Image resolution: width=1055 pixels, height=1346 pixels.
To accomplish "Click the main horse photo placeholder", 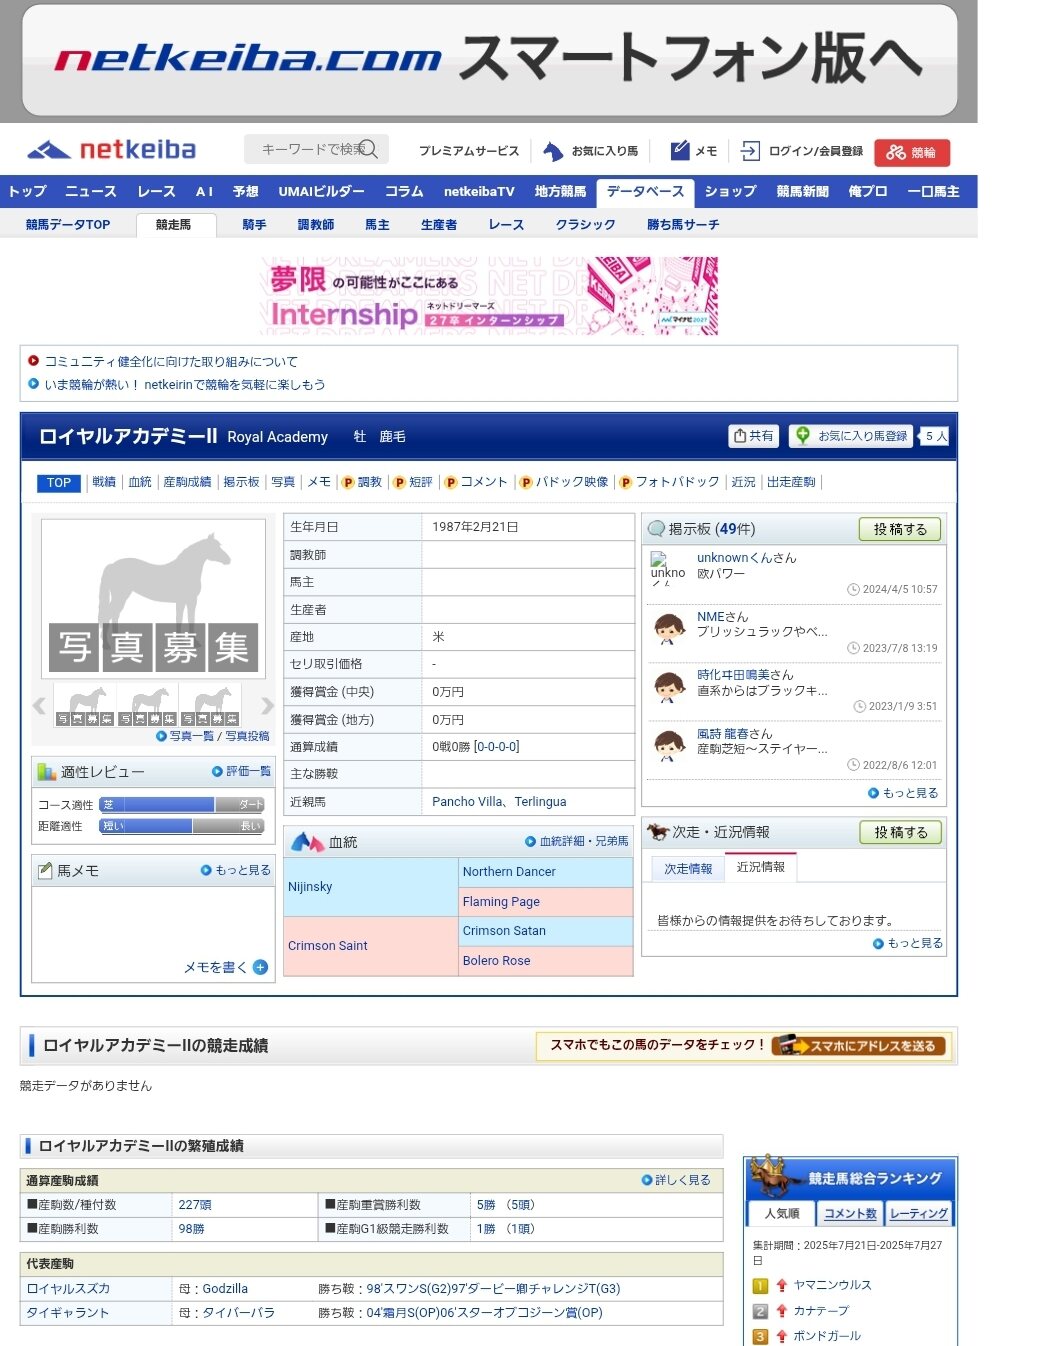I will coord(153,599).
